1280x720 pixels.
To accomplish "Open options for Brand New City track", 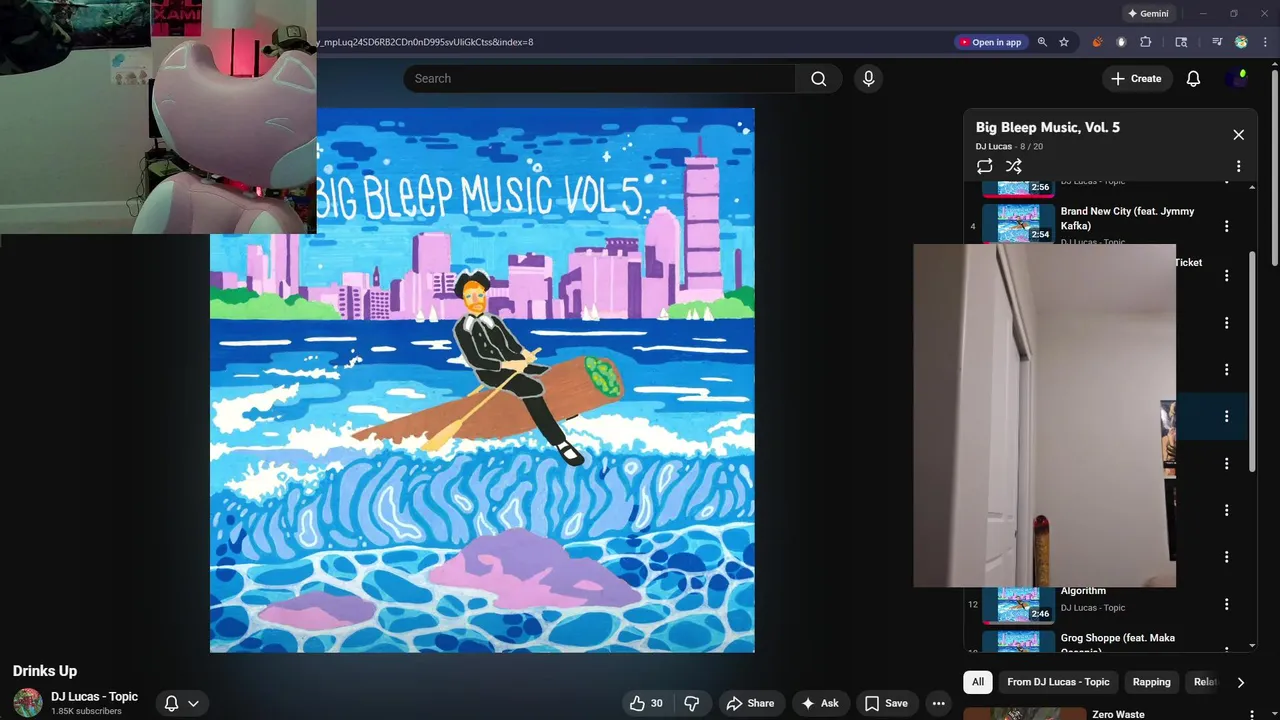I will click(x=1226, y=226).
